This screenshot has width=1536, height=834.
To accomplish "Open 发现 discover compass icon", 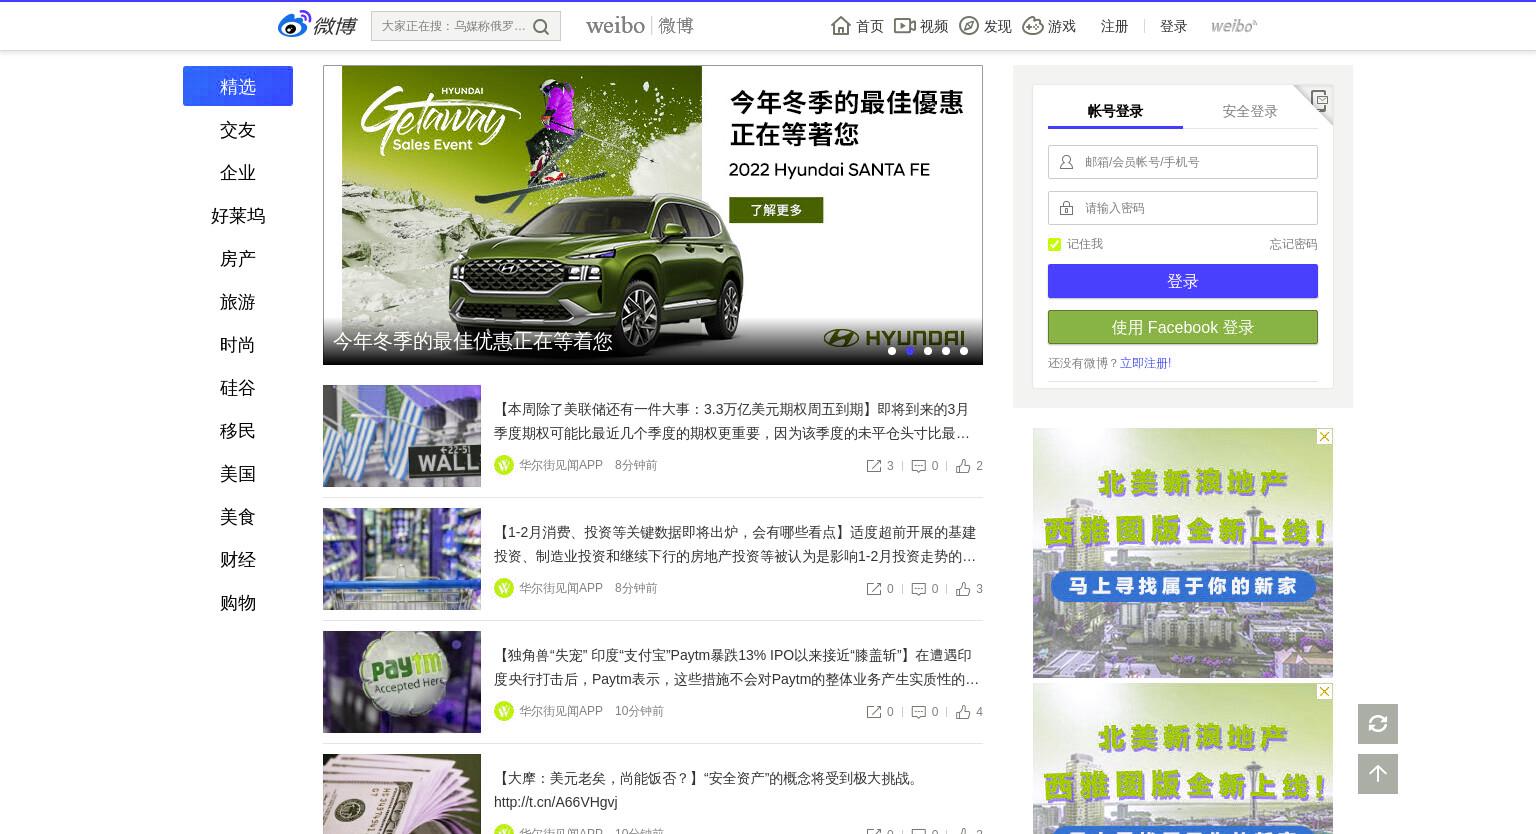I will point(968,26).
